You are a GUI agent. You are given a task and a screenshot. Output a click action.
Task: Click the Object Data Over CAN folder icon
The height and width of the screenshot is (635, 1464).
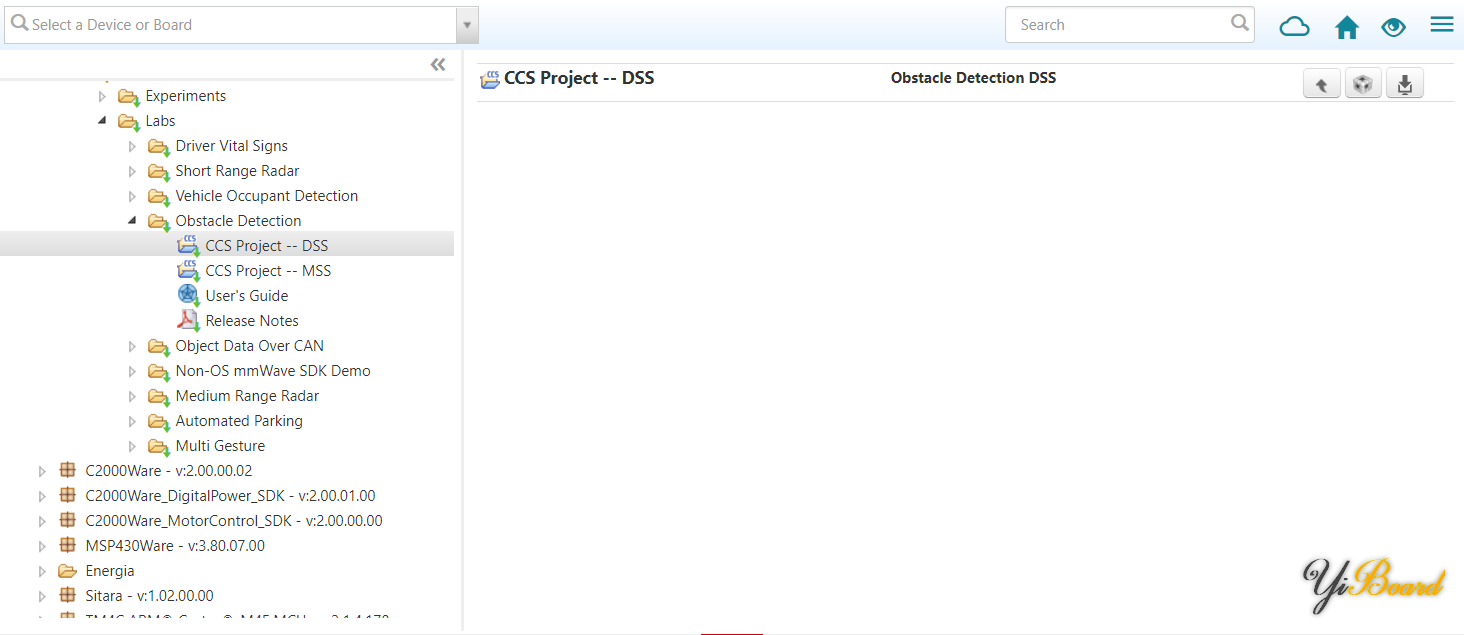click(158, 347)
